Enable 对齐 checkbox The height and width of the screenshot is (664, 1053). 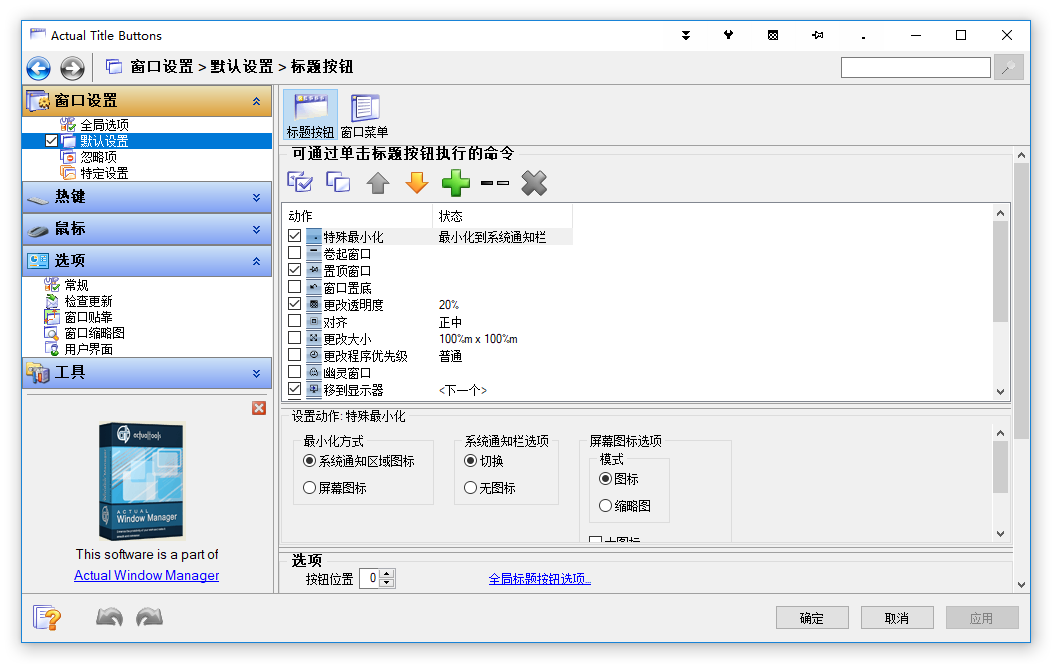[x=294, y=321]
